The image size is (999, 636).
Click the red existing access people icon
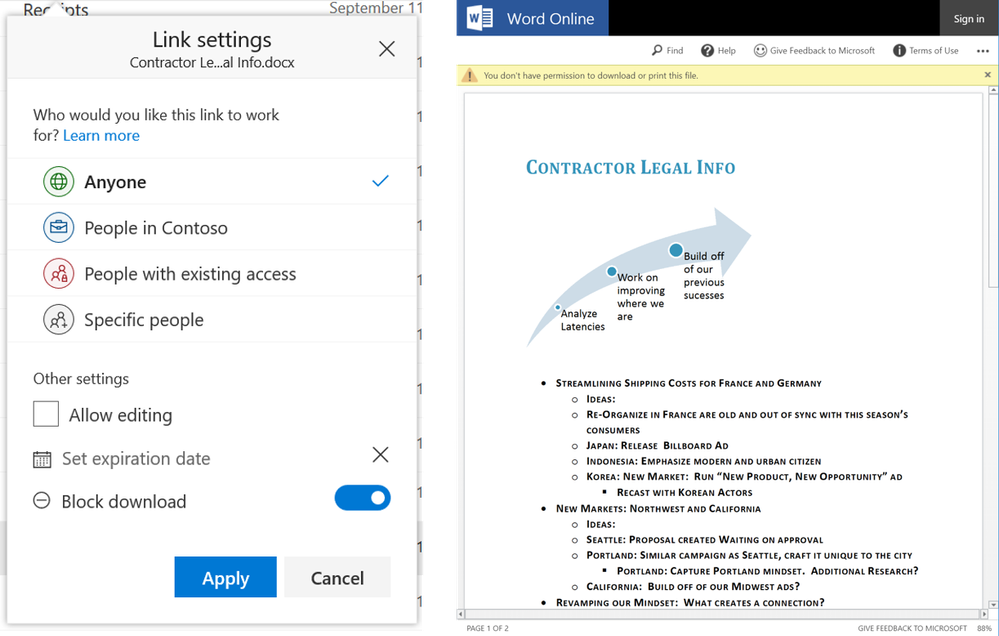coord(59,273)
